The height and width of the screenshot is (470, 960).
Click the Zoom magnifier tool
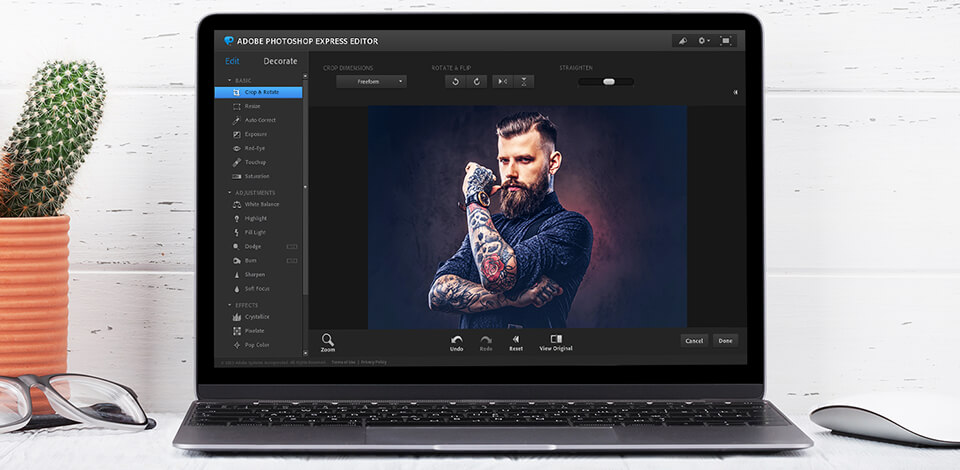328,343
